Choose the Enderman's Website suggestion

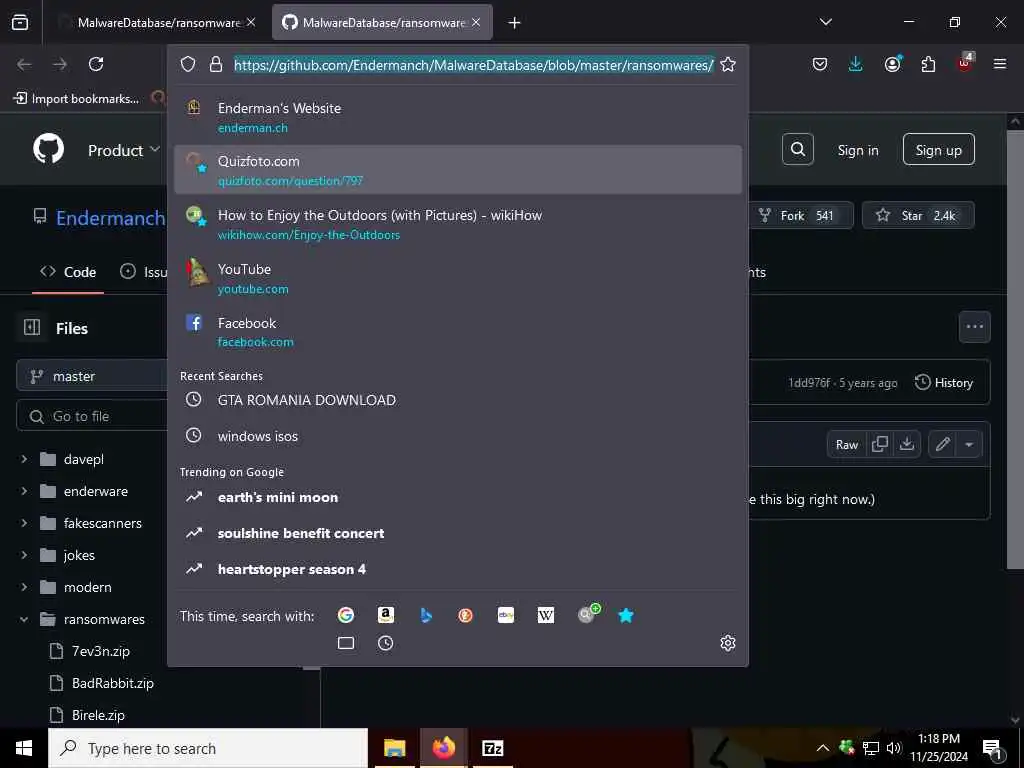[458, 116]
